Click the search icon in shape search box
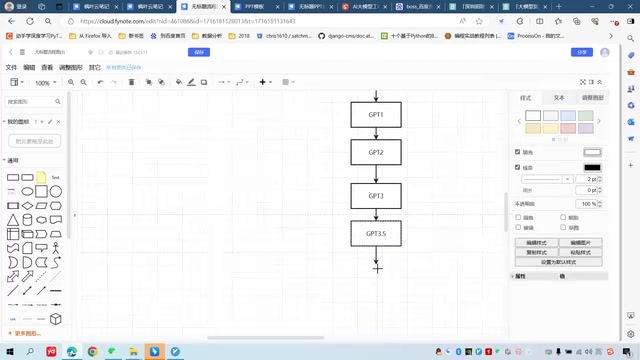The image size is (640, 360). pos(58,101)
